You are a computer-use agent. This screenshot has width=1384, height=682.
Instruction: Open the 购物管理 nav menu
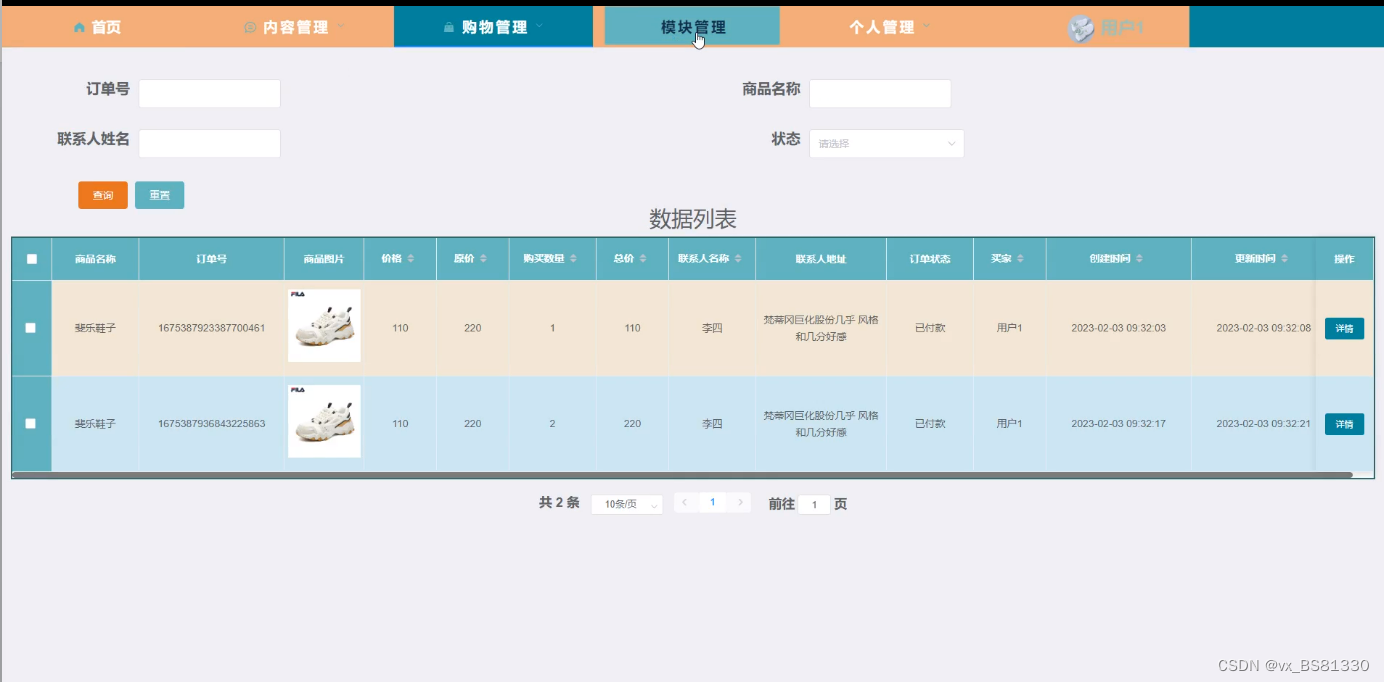click(x=494, y=27)
